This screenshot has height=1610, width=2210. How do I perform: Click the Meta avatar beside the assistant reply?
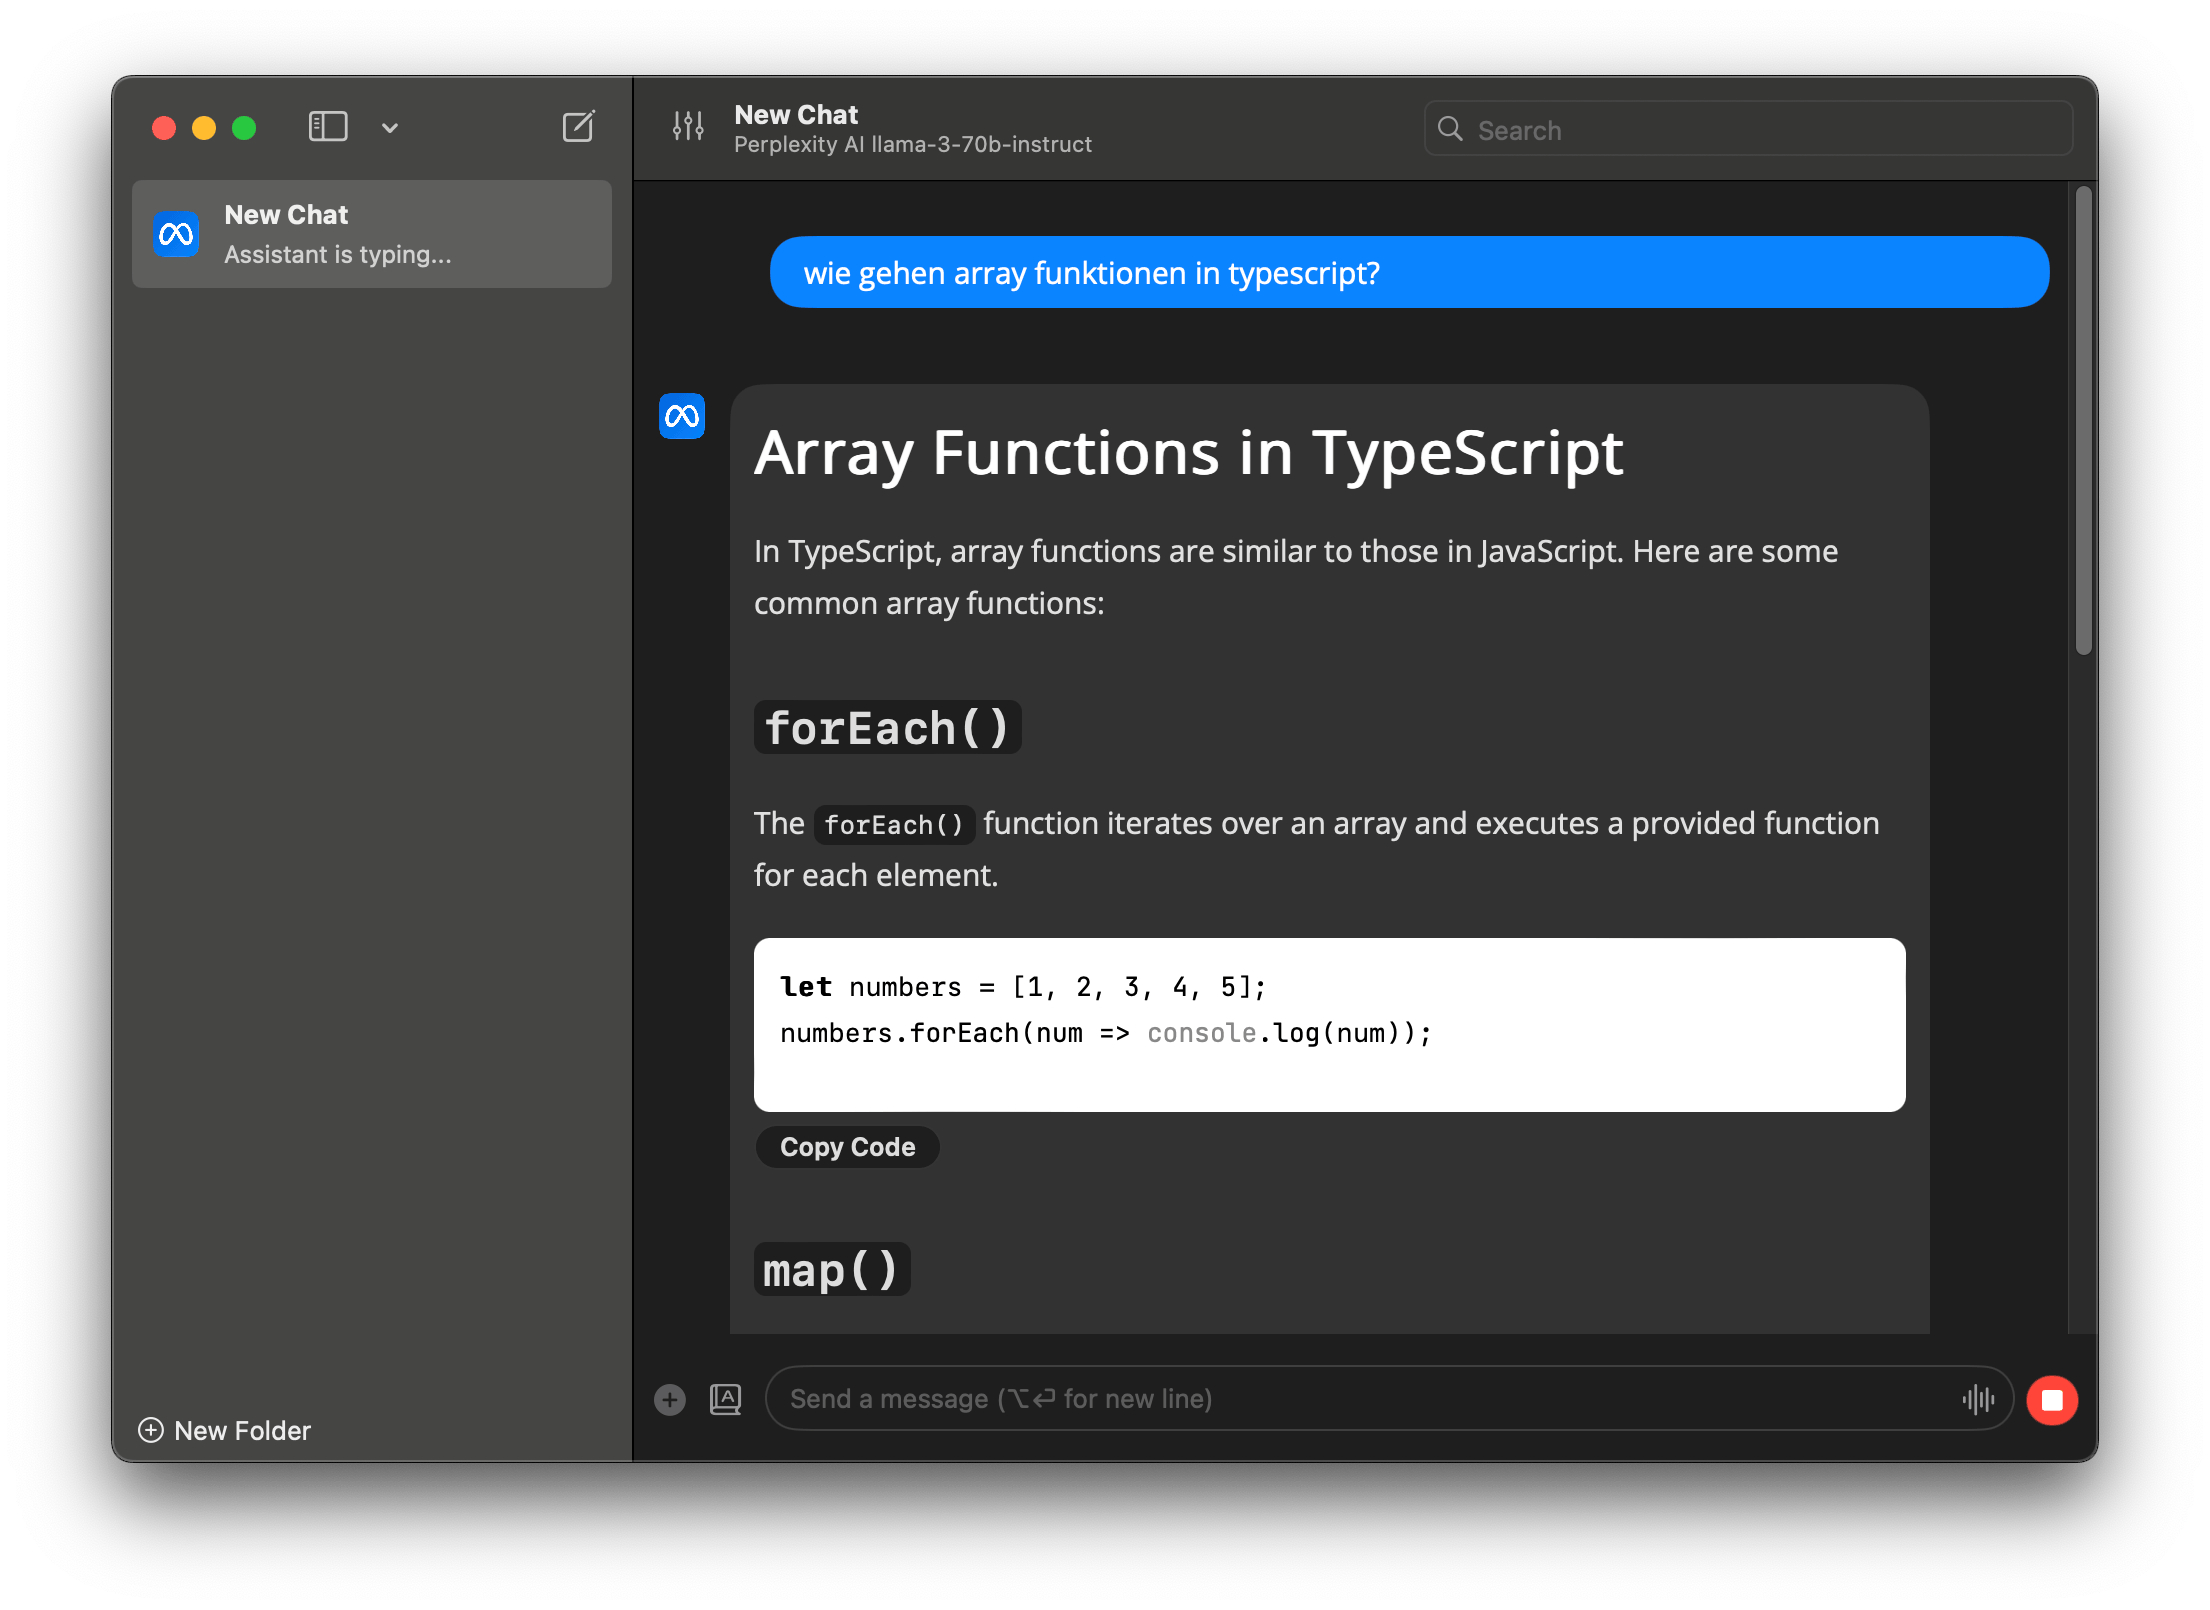682,416
